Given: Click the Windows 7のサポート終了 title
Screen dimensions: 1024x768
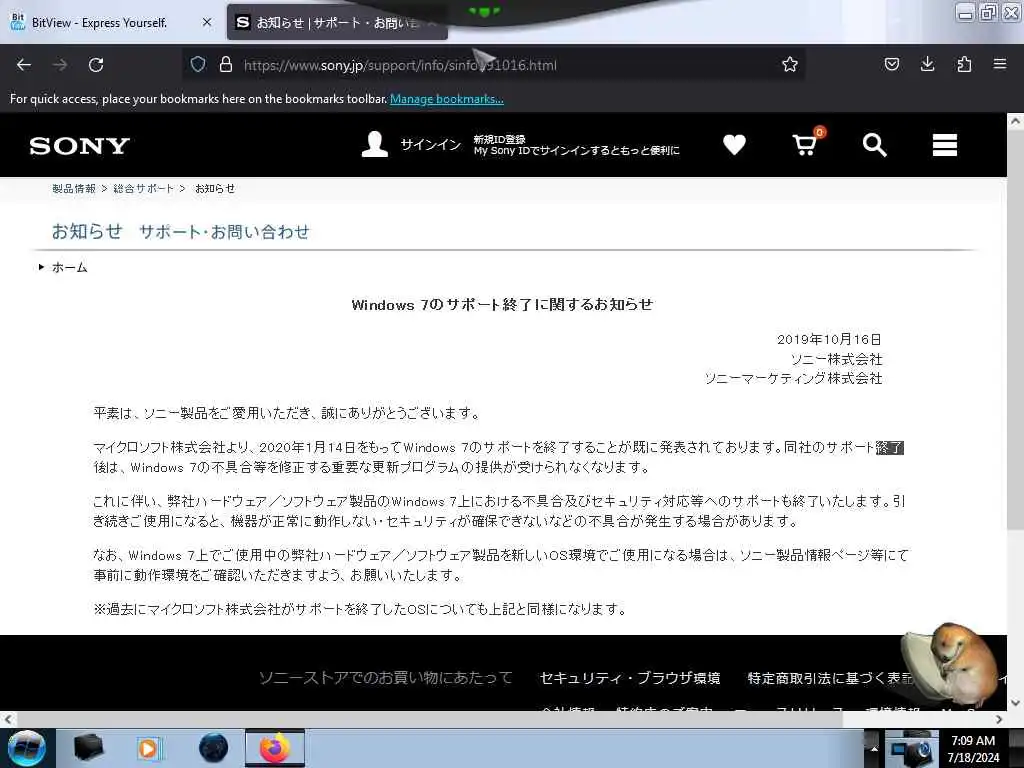Looking at the screenshot, I should [502, 304].
